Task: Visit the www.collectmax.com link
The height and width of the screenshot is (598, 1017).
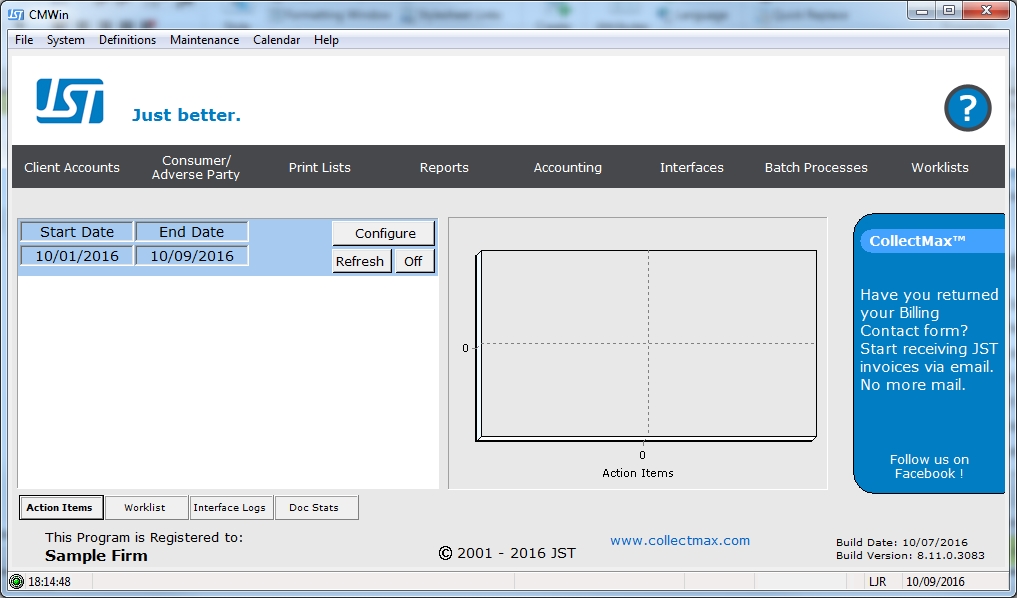Action: (x=680, y=541)
